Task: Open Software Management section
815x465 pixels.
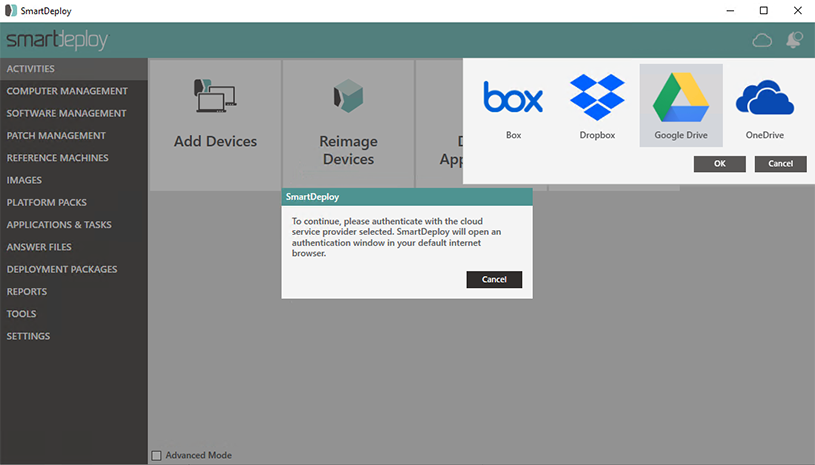Action: click(x=74, y=113)
